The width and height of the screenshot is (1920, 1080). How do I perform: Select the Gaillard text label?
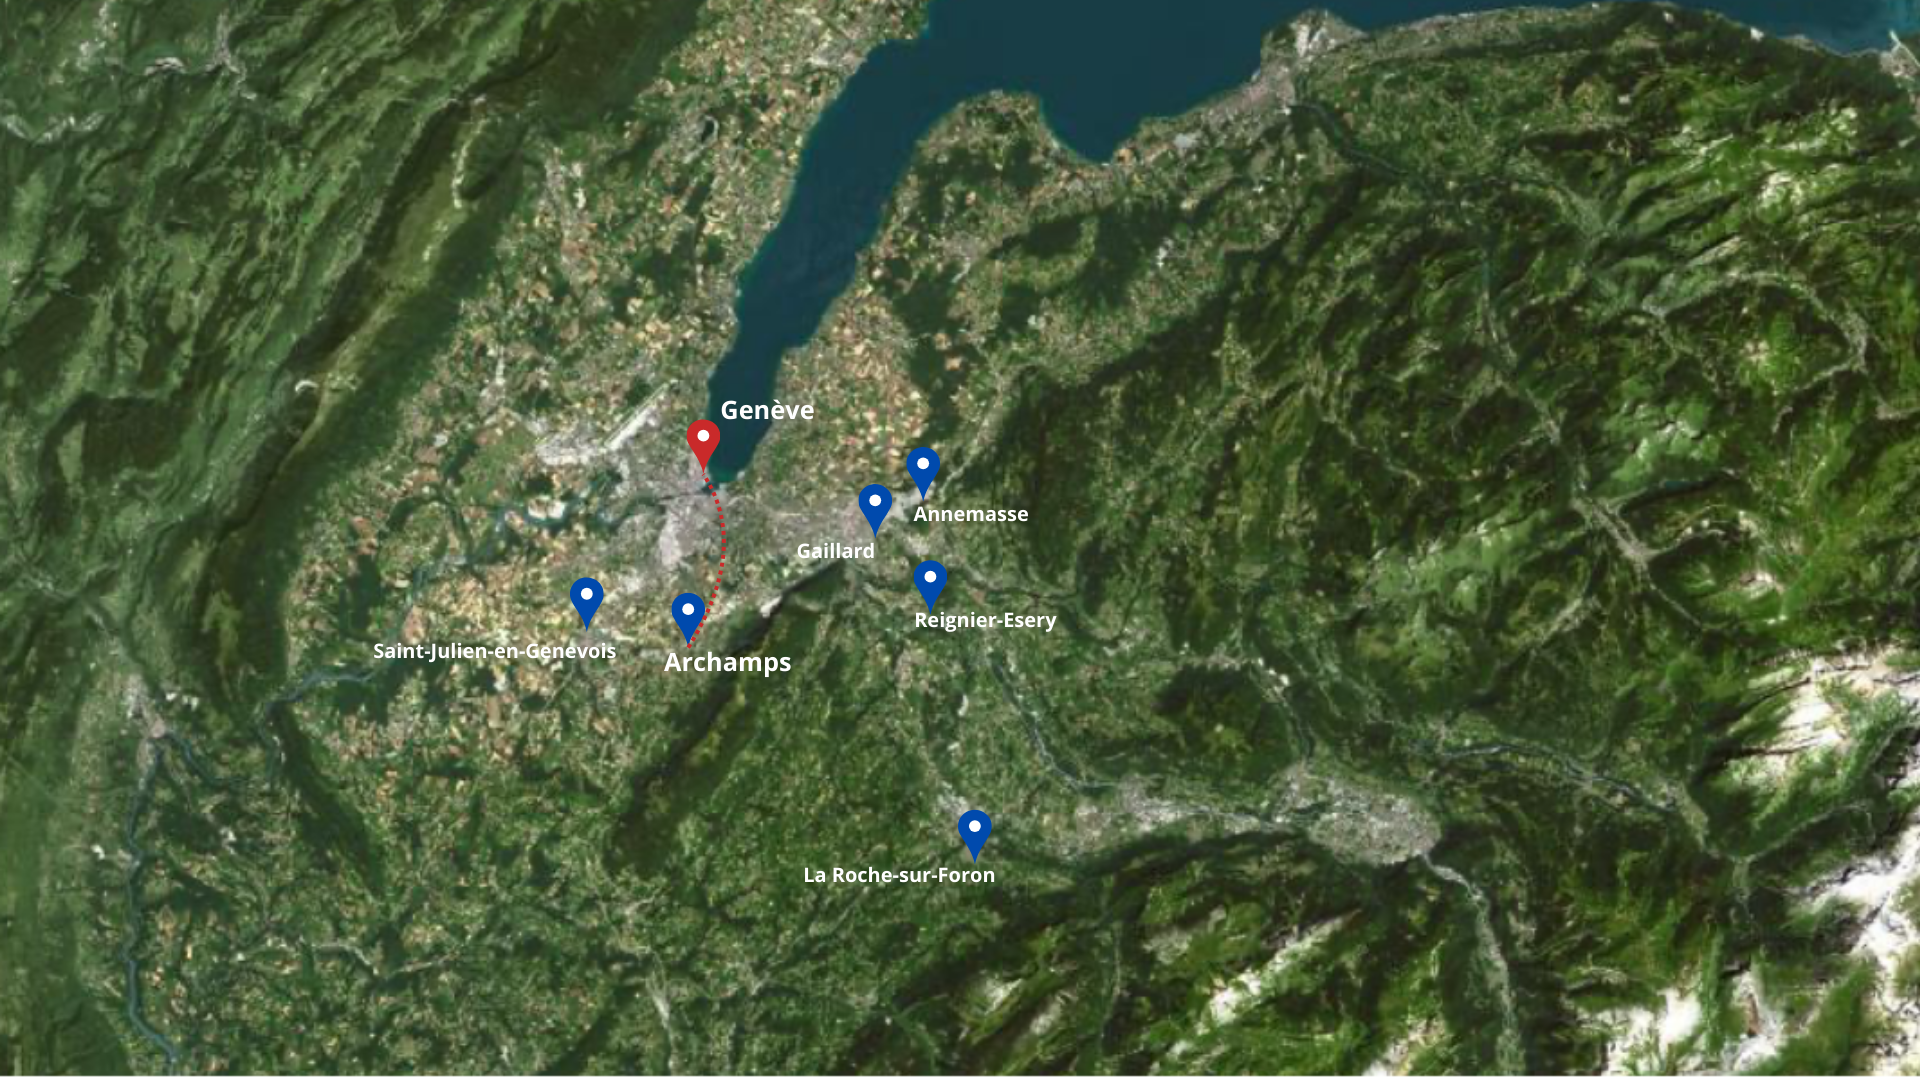835,551
